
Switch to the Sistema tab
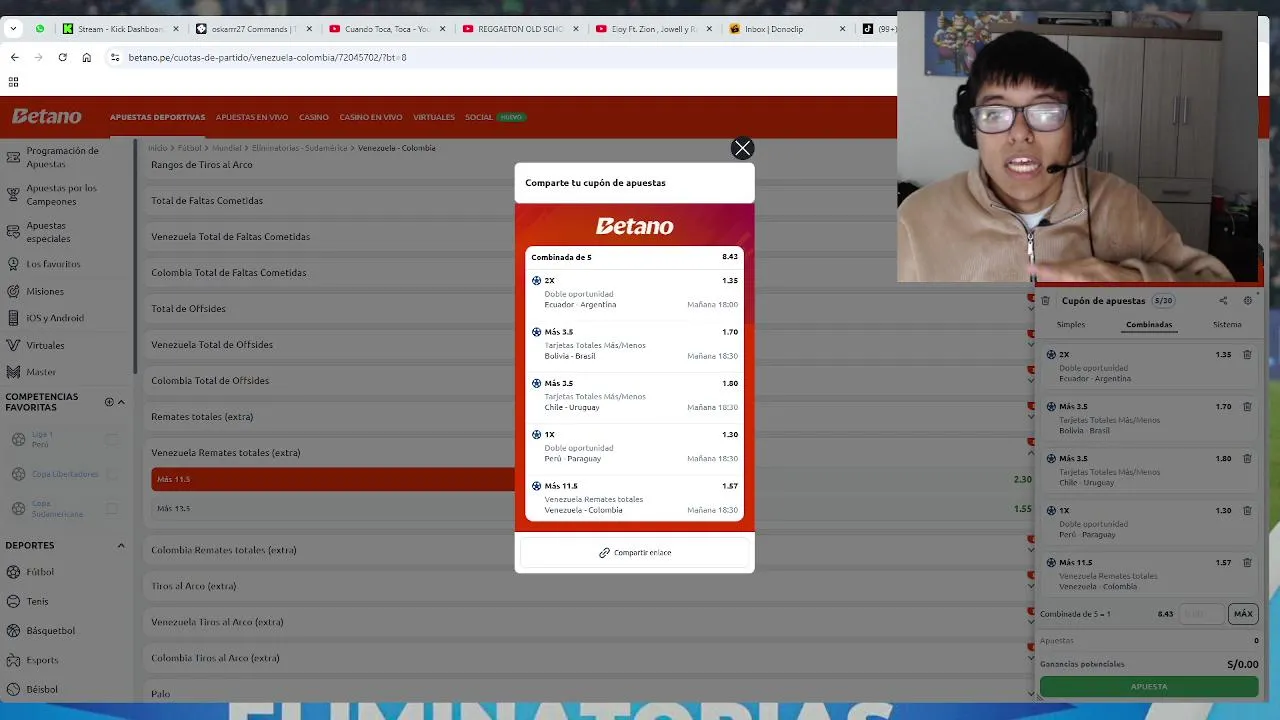(1227, 324)
